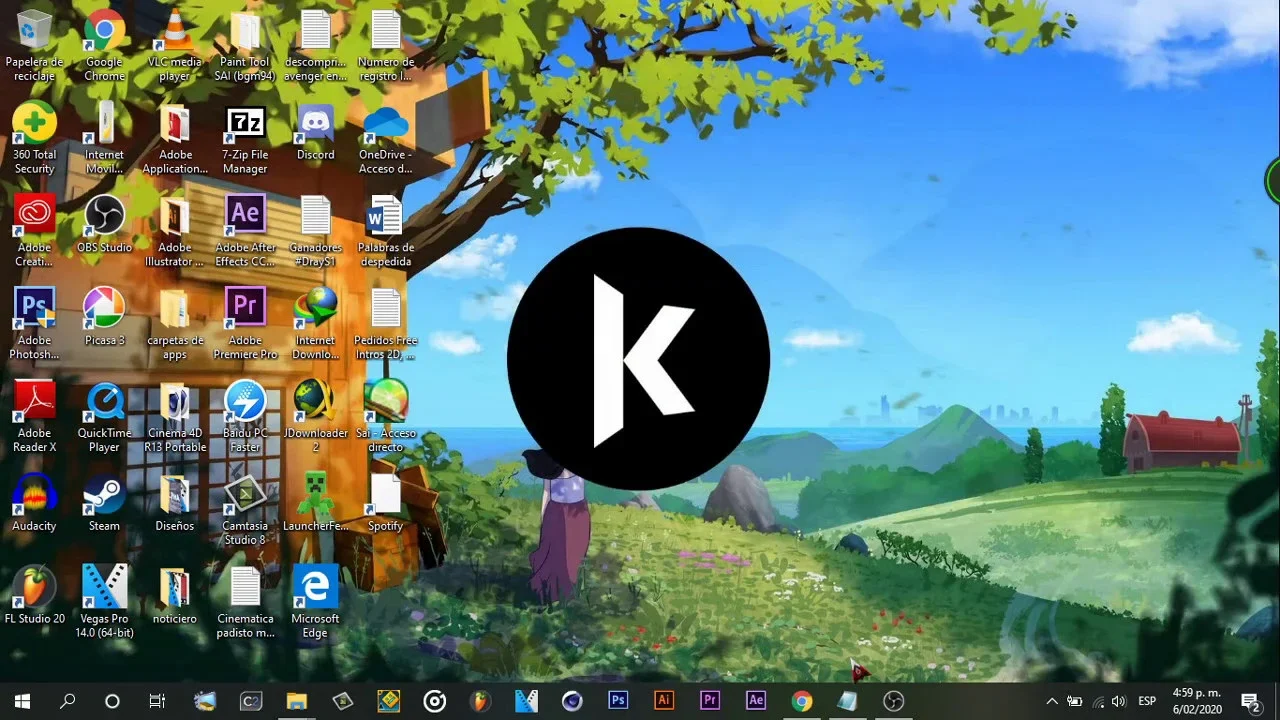Open FL Studio 20 desktop icon
The height and width of the screenshot is (720, 1280).
(x=34, y=588)
